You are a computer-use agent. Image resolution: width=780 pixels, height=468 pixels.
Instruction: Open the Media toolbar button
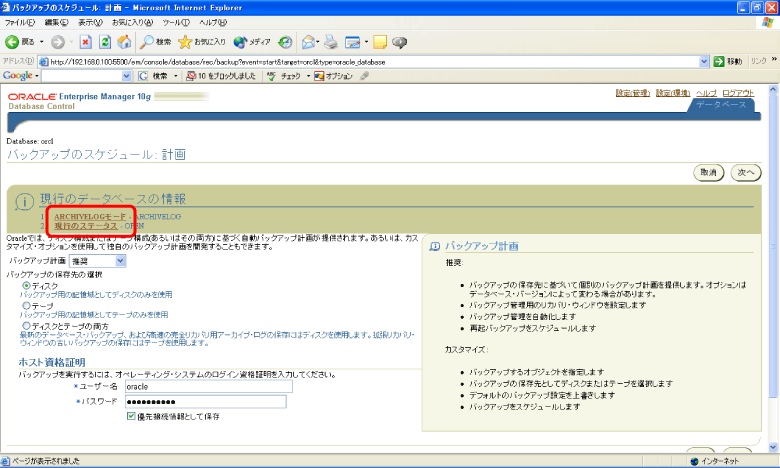[252, 42]
